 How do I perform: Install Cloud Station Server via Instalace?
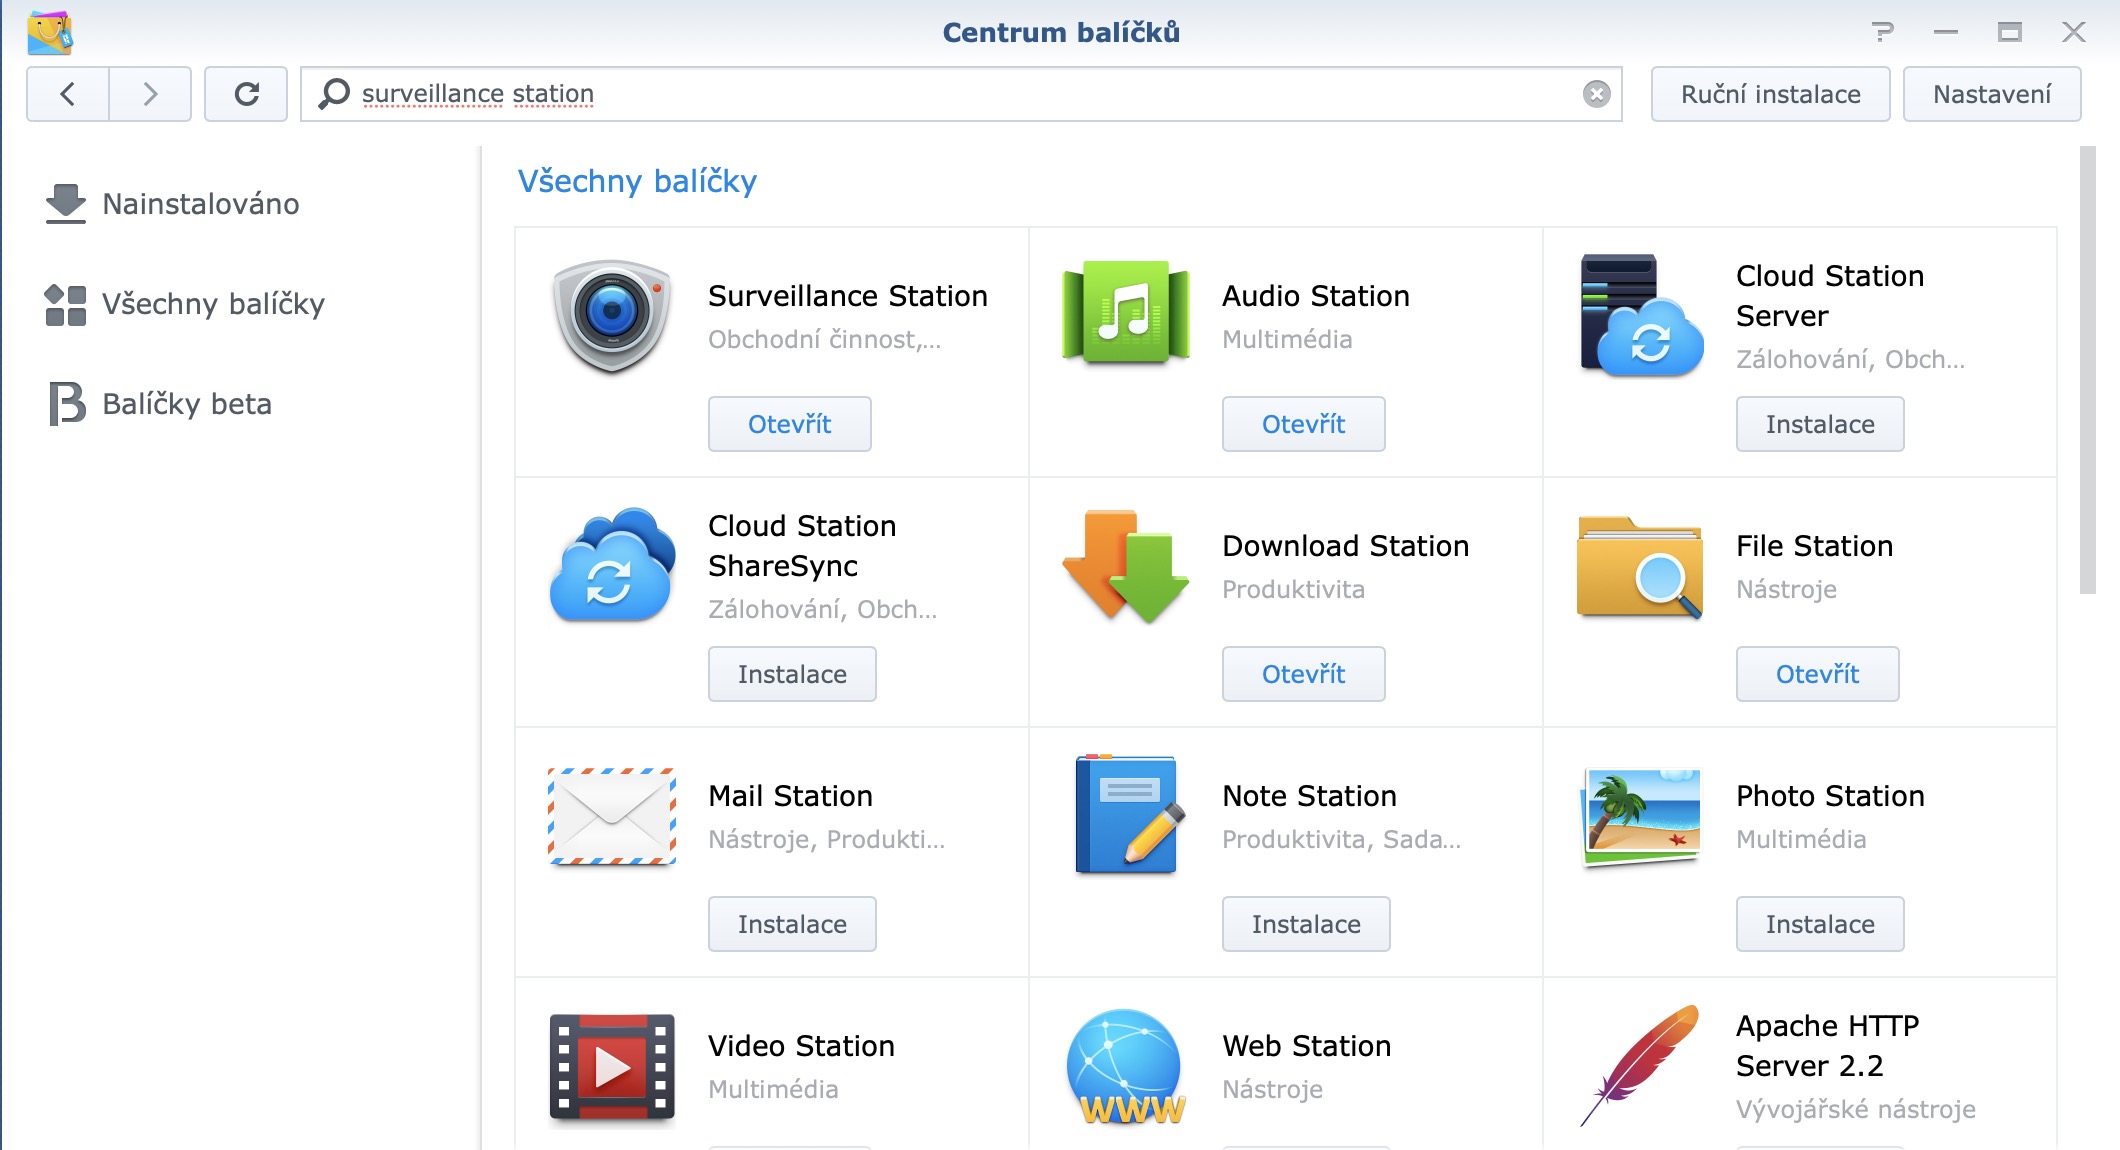tap(1819, 423)
